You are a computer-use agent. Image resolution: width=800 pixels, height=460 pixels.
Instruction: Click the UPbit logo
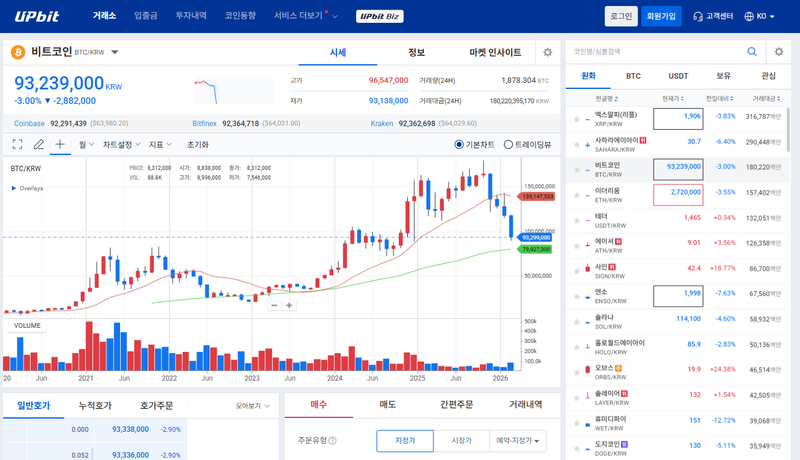[x=37, y=16]
